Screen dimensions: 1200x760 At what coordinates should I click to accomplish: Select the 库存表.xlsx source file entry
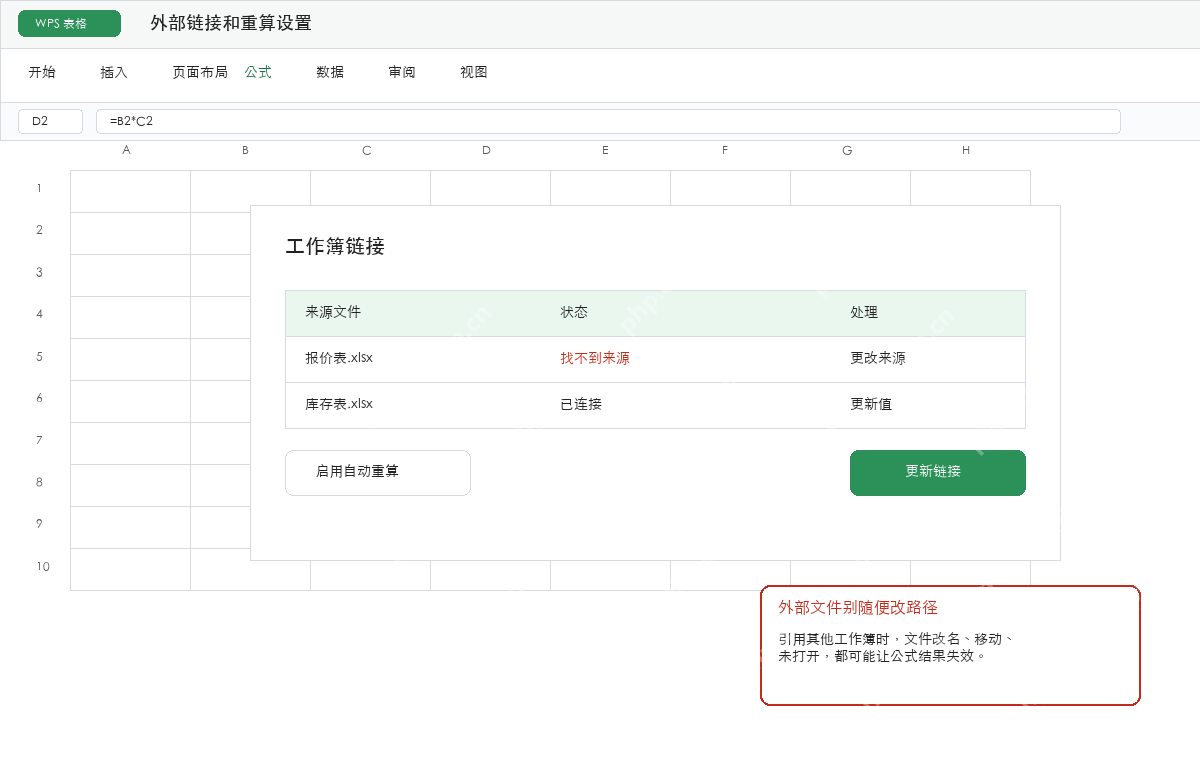[339, 404]
